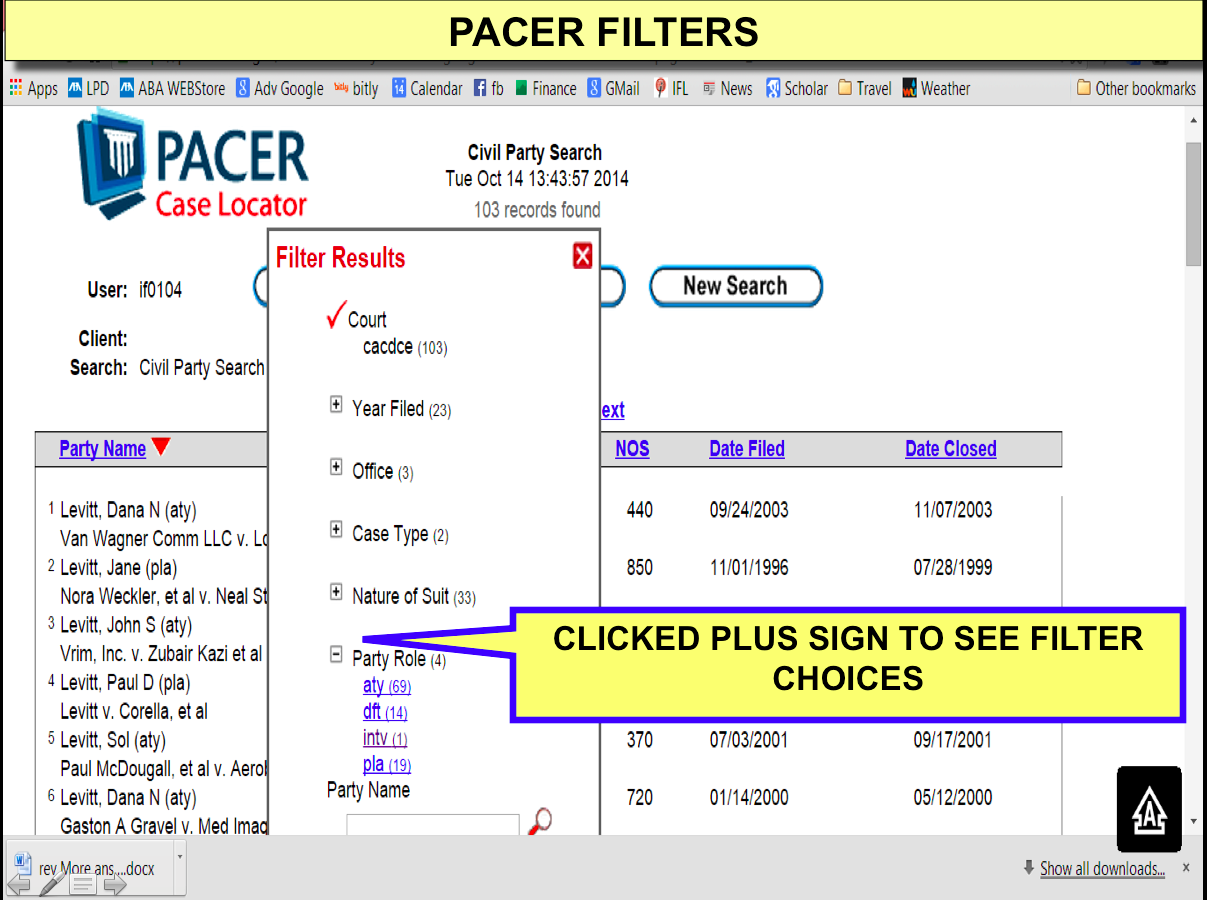The image size is (1207, 900).
Task: Click the vertical page scrollbar thumb
Action: coord(1194,203)
